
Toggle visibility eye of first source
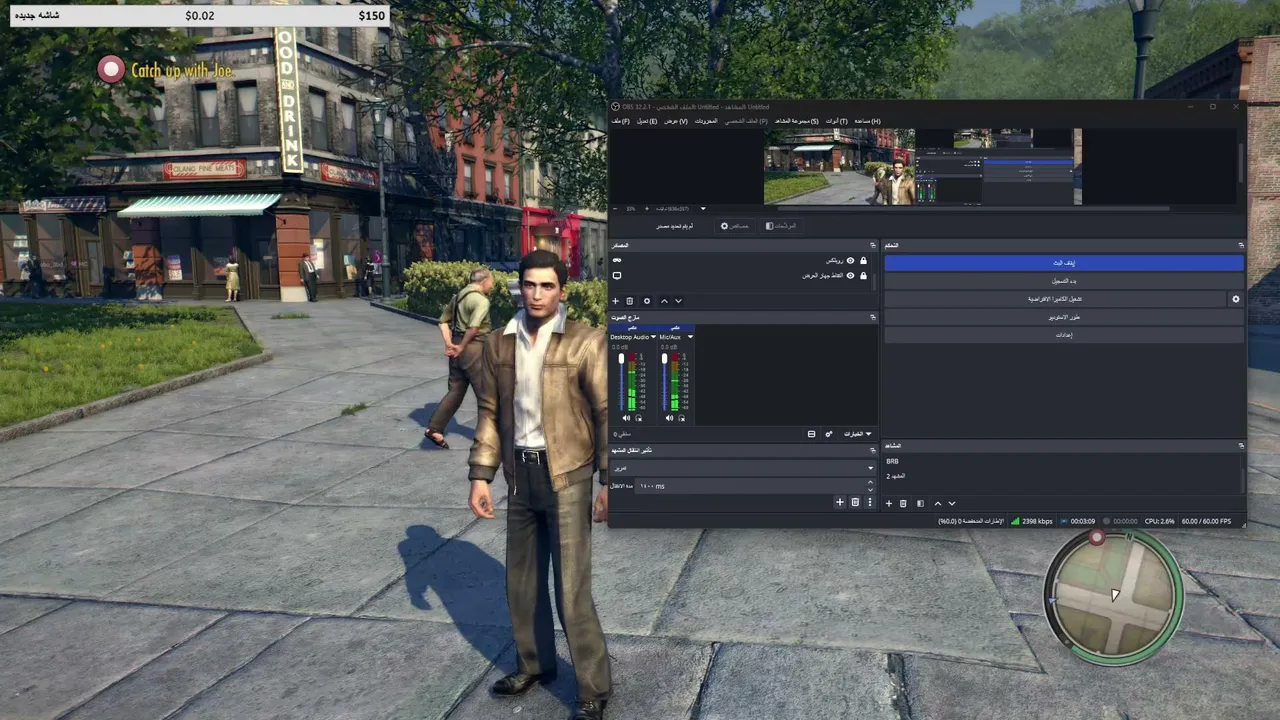tap(851, 261)
